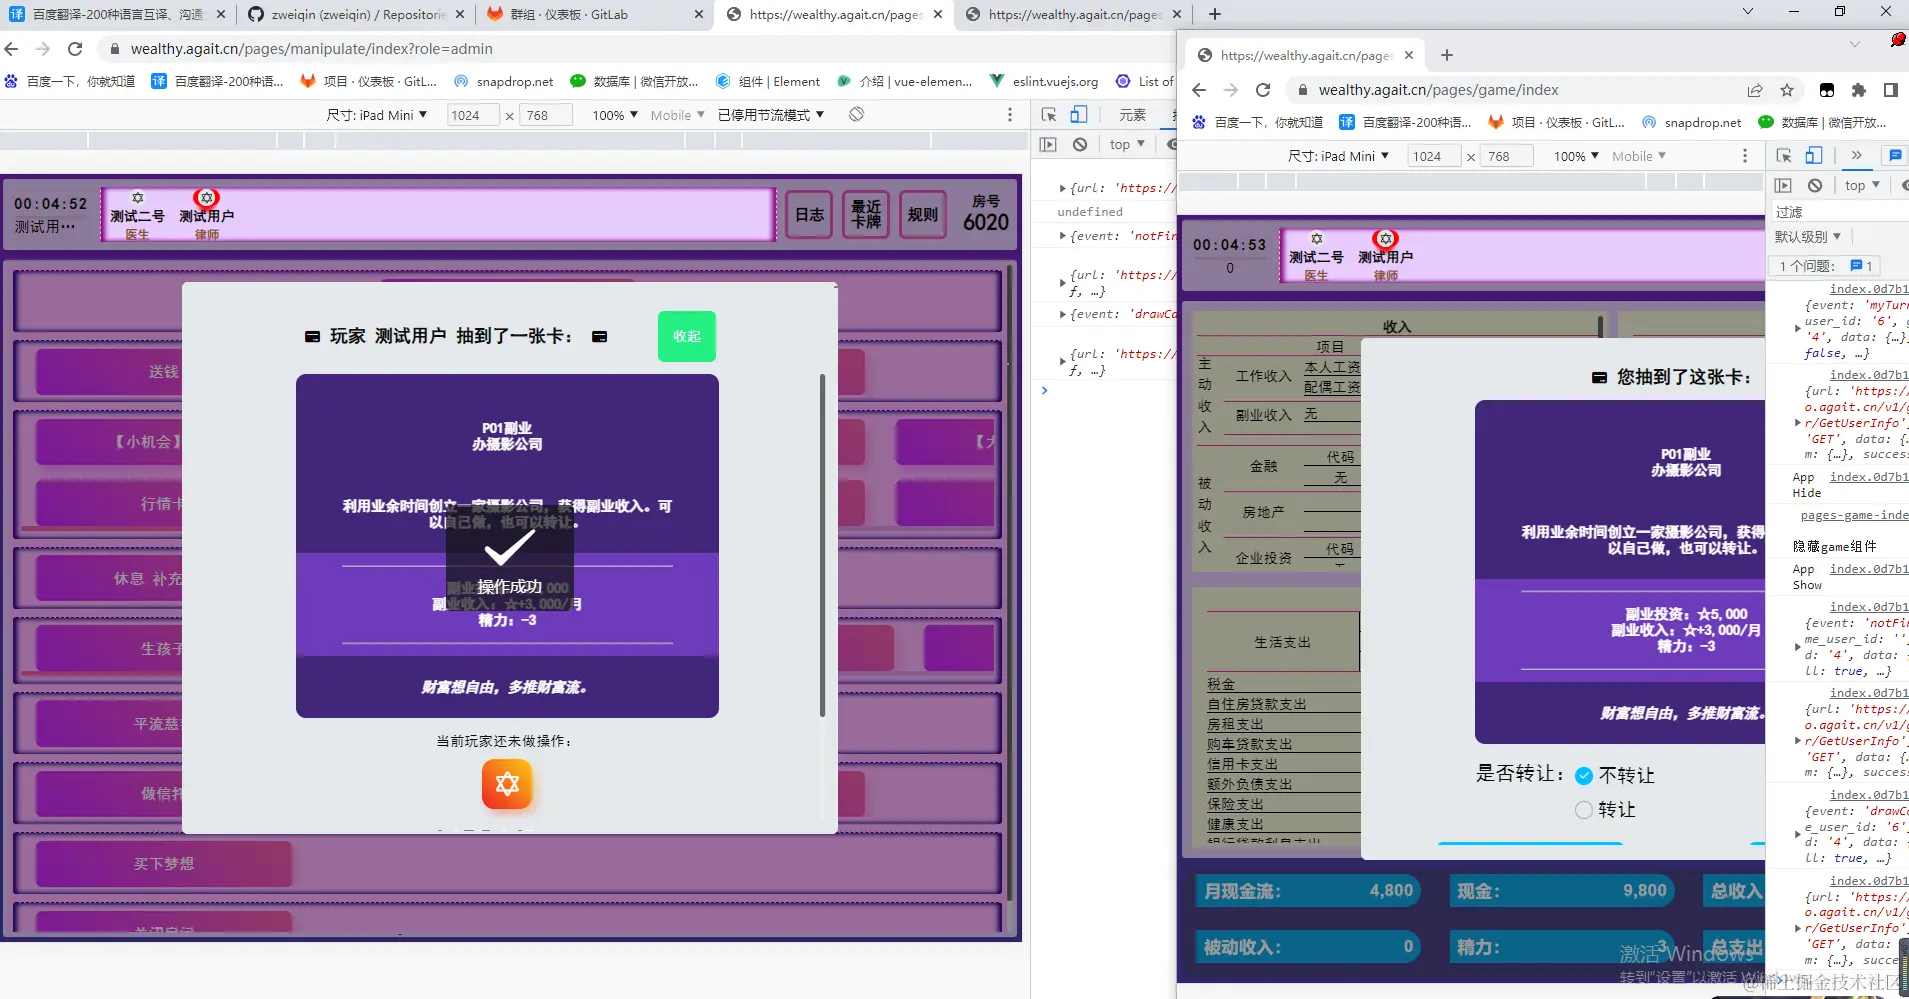Switch to the 元素 panel in left DevTools

click(x=1132, y=115)
